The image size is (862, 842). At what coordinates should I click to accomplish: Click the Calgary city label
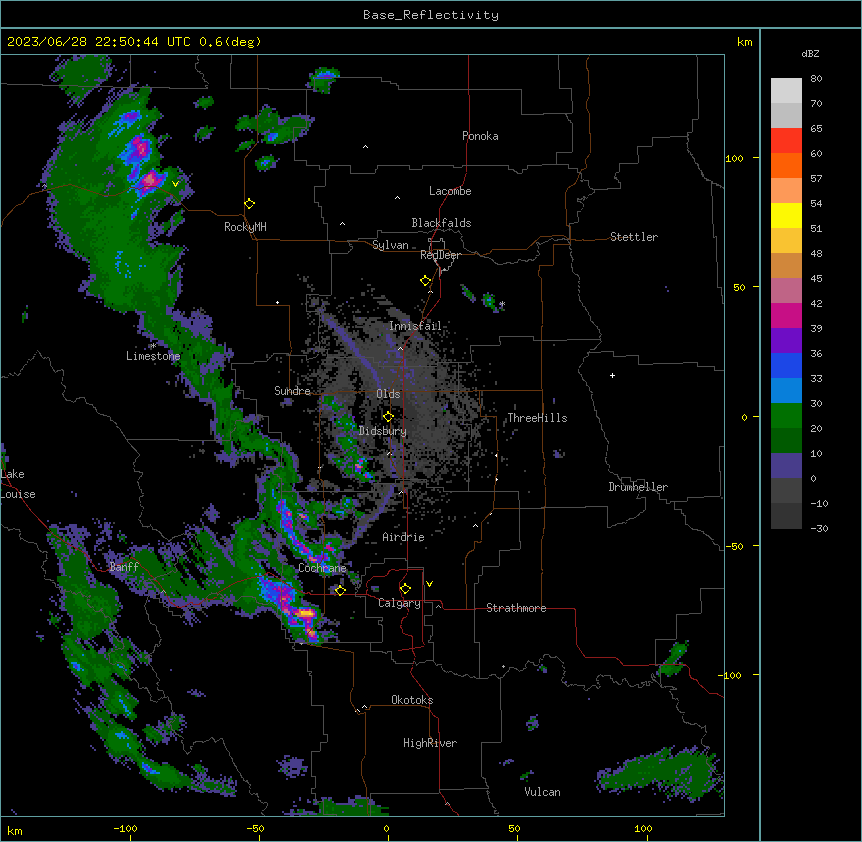[399, 603]
